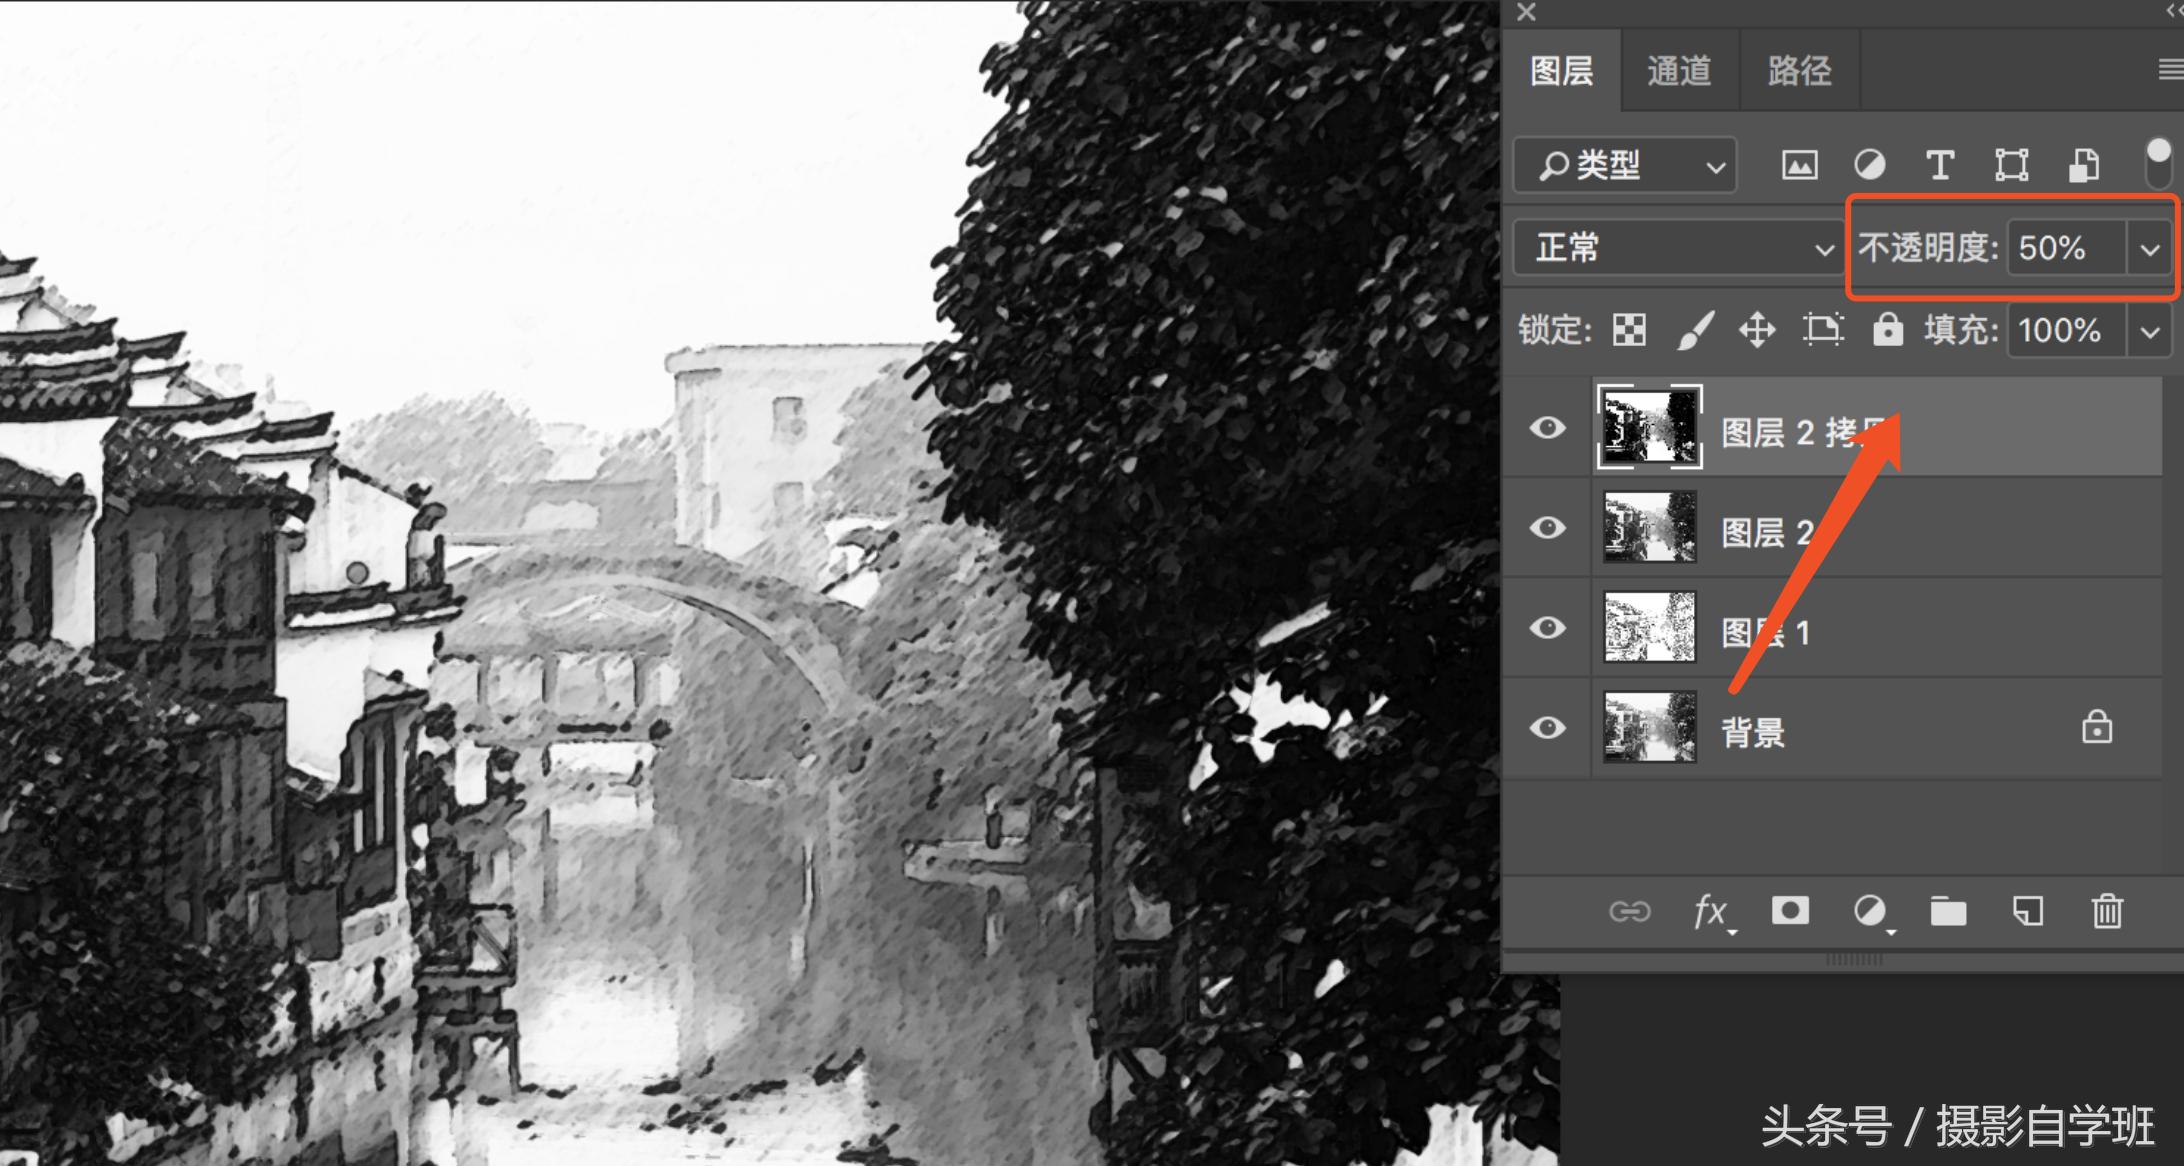
Task: Switch to the 路径 tab
Action: pyautogui.click(x=1799, y=70)
